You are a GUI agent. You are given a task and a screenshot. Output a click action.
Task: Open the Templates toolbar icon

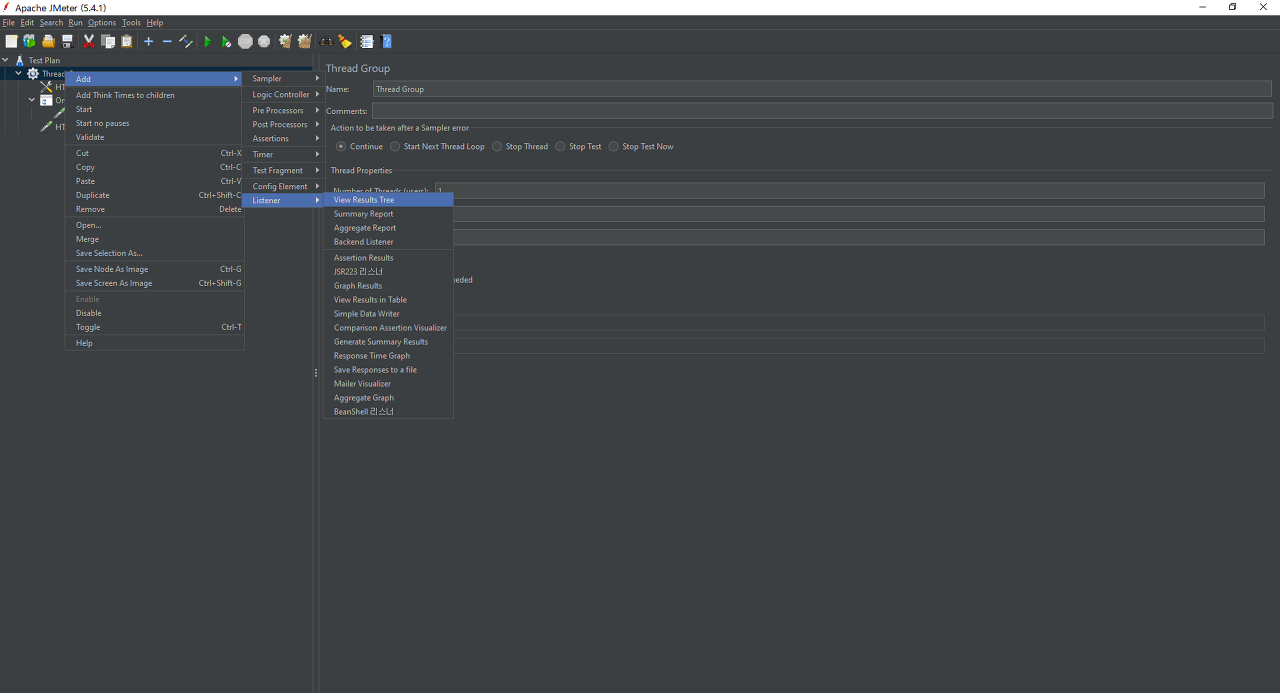tap(29, 41)
